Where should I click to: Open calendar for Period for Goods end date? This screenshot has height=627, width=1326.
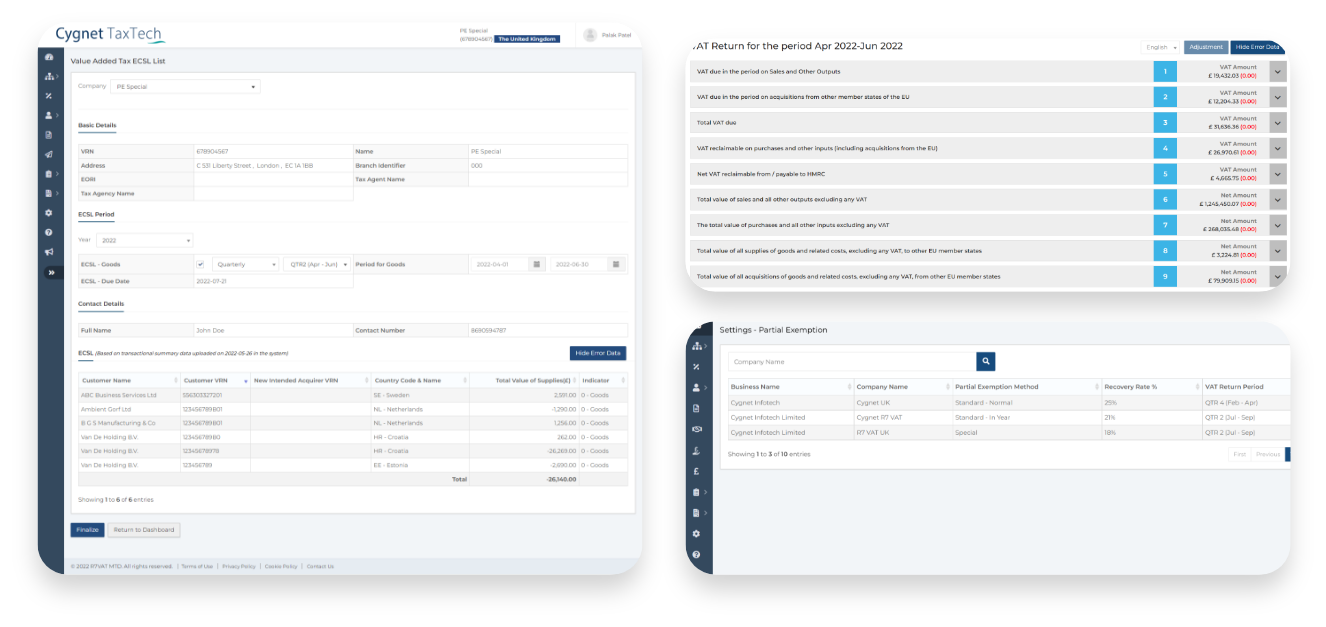tap(616, 264)
